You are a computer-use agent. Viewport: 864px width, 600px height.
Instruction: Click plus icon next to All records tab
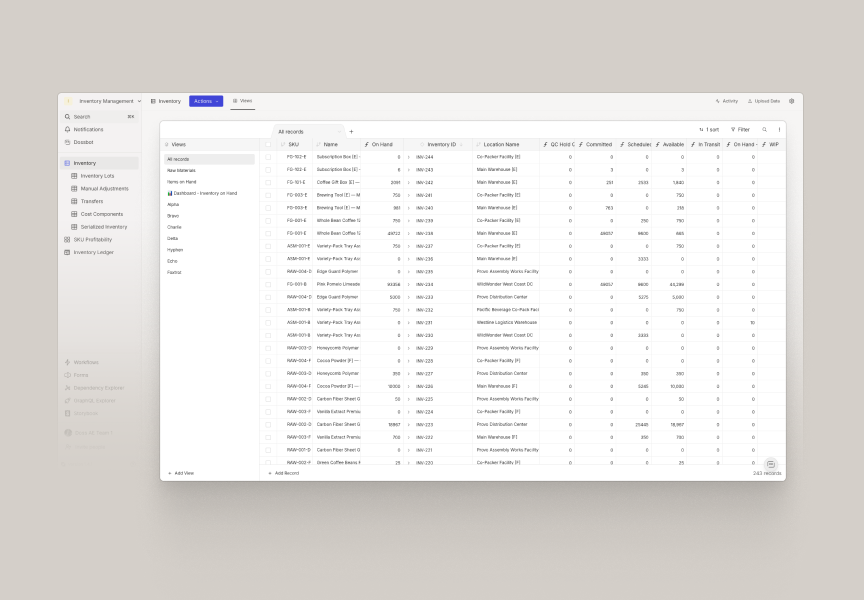(x=351, y=132)
